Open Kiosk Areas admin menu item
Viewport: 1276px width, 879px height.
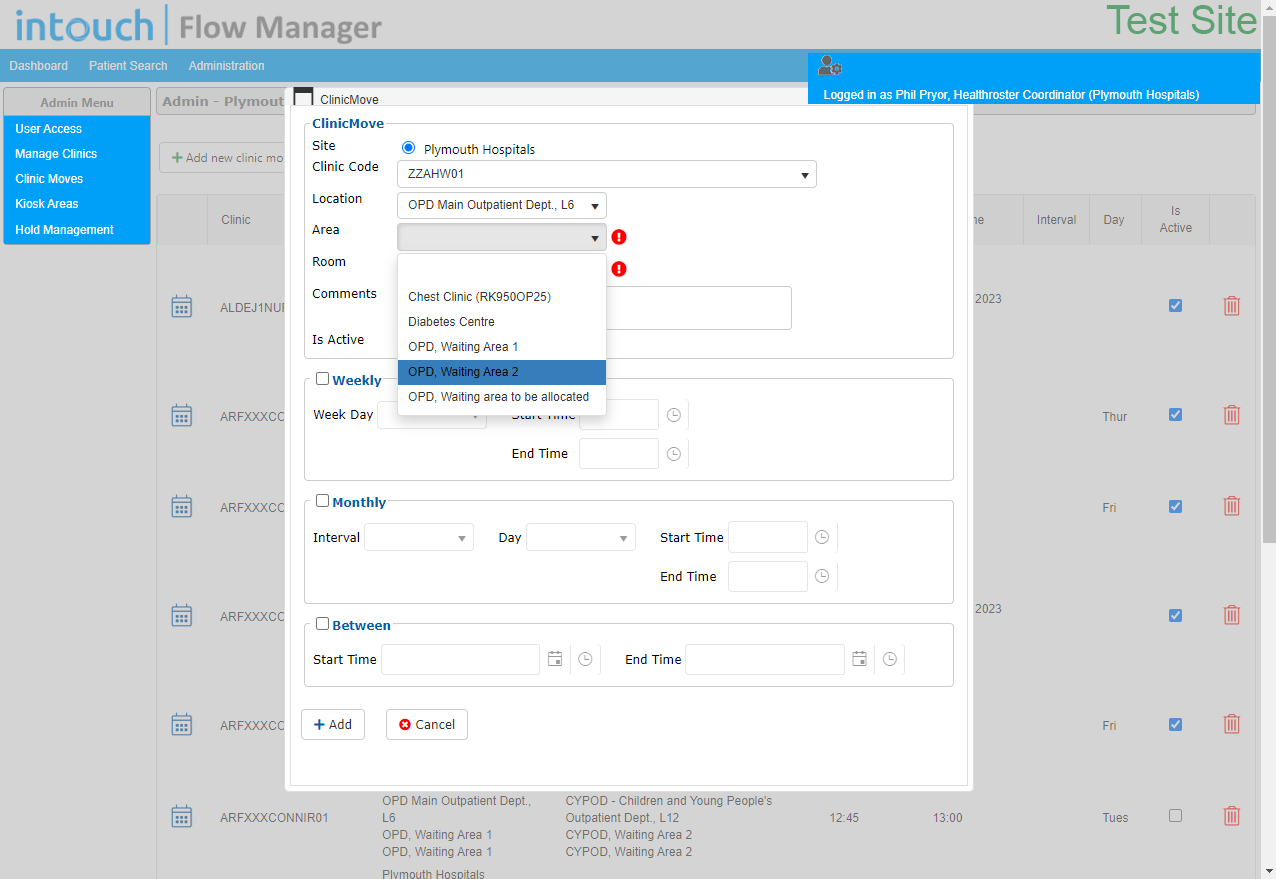click(x=77, y=204)
